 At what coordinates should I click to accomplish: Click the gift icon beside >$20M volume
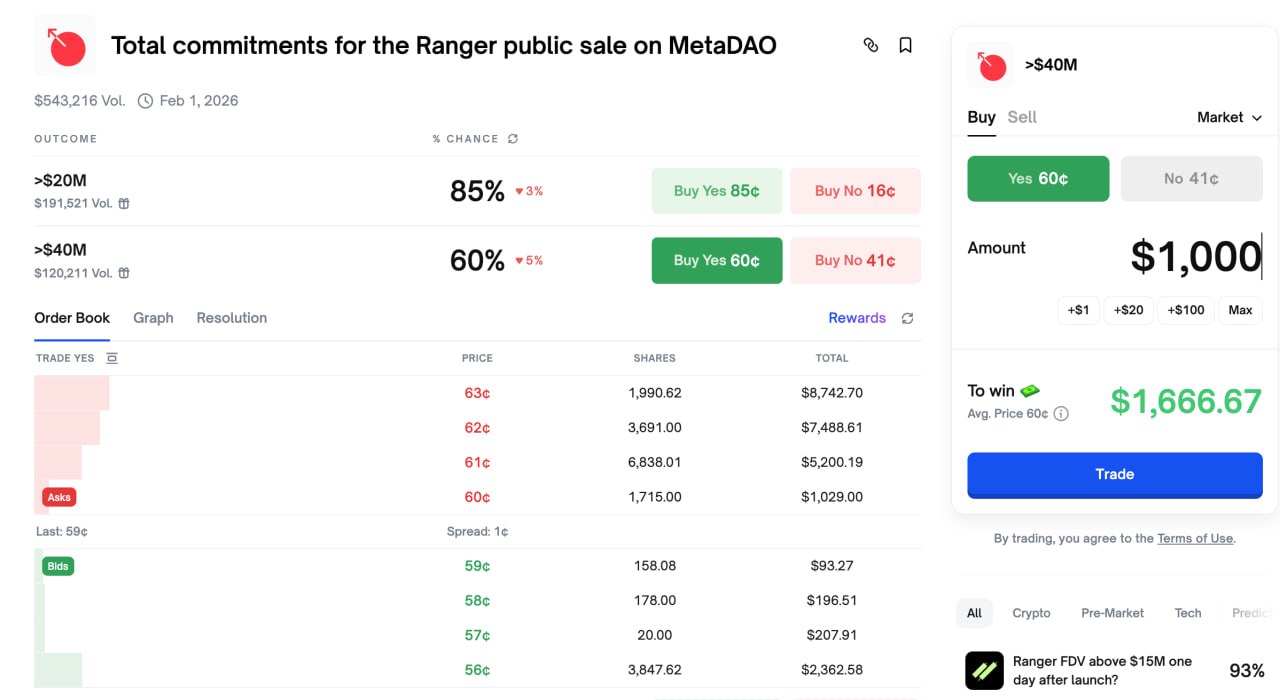pyautogui.click(x=124, y=203)
